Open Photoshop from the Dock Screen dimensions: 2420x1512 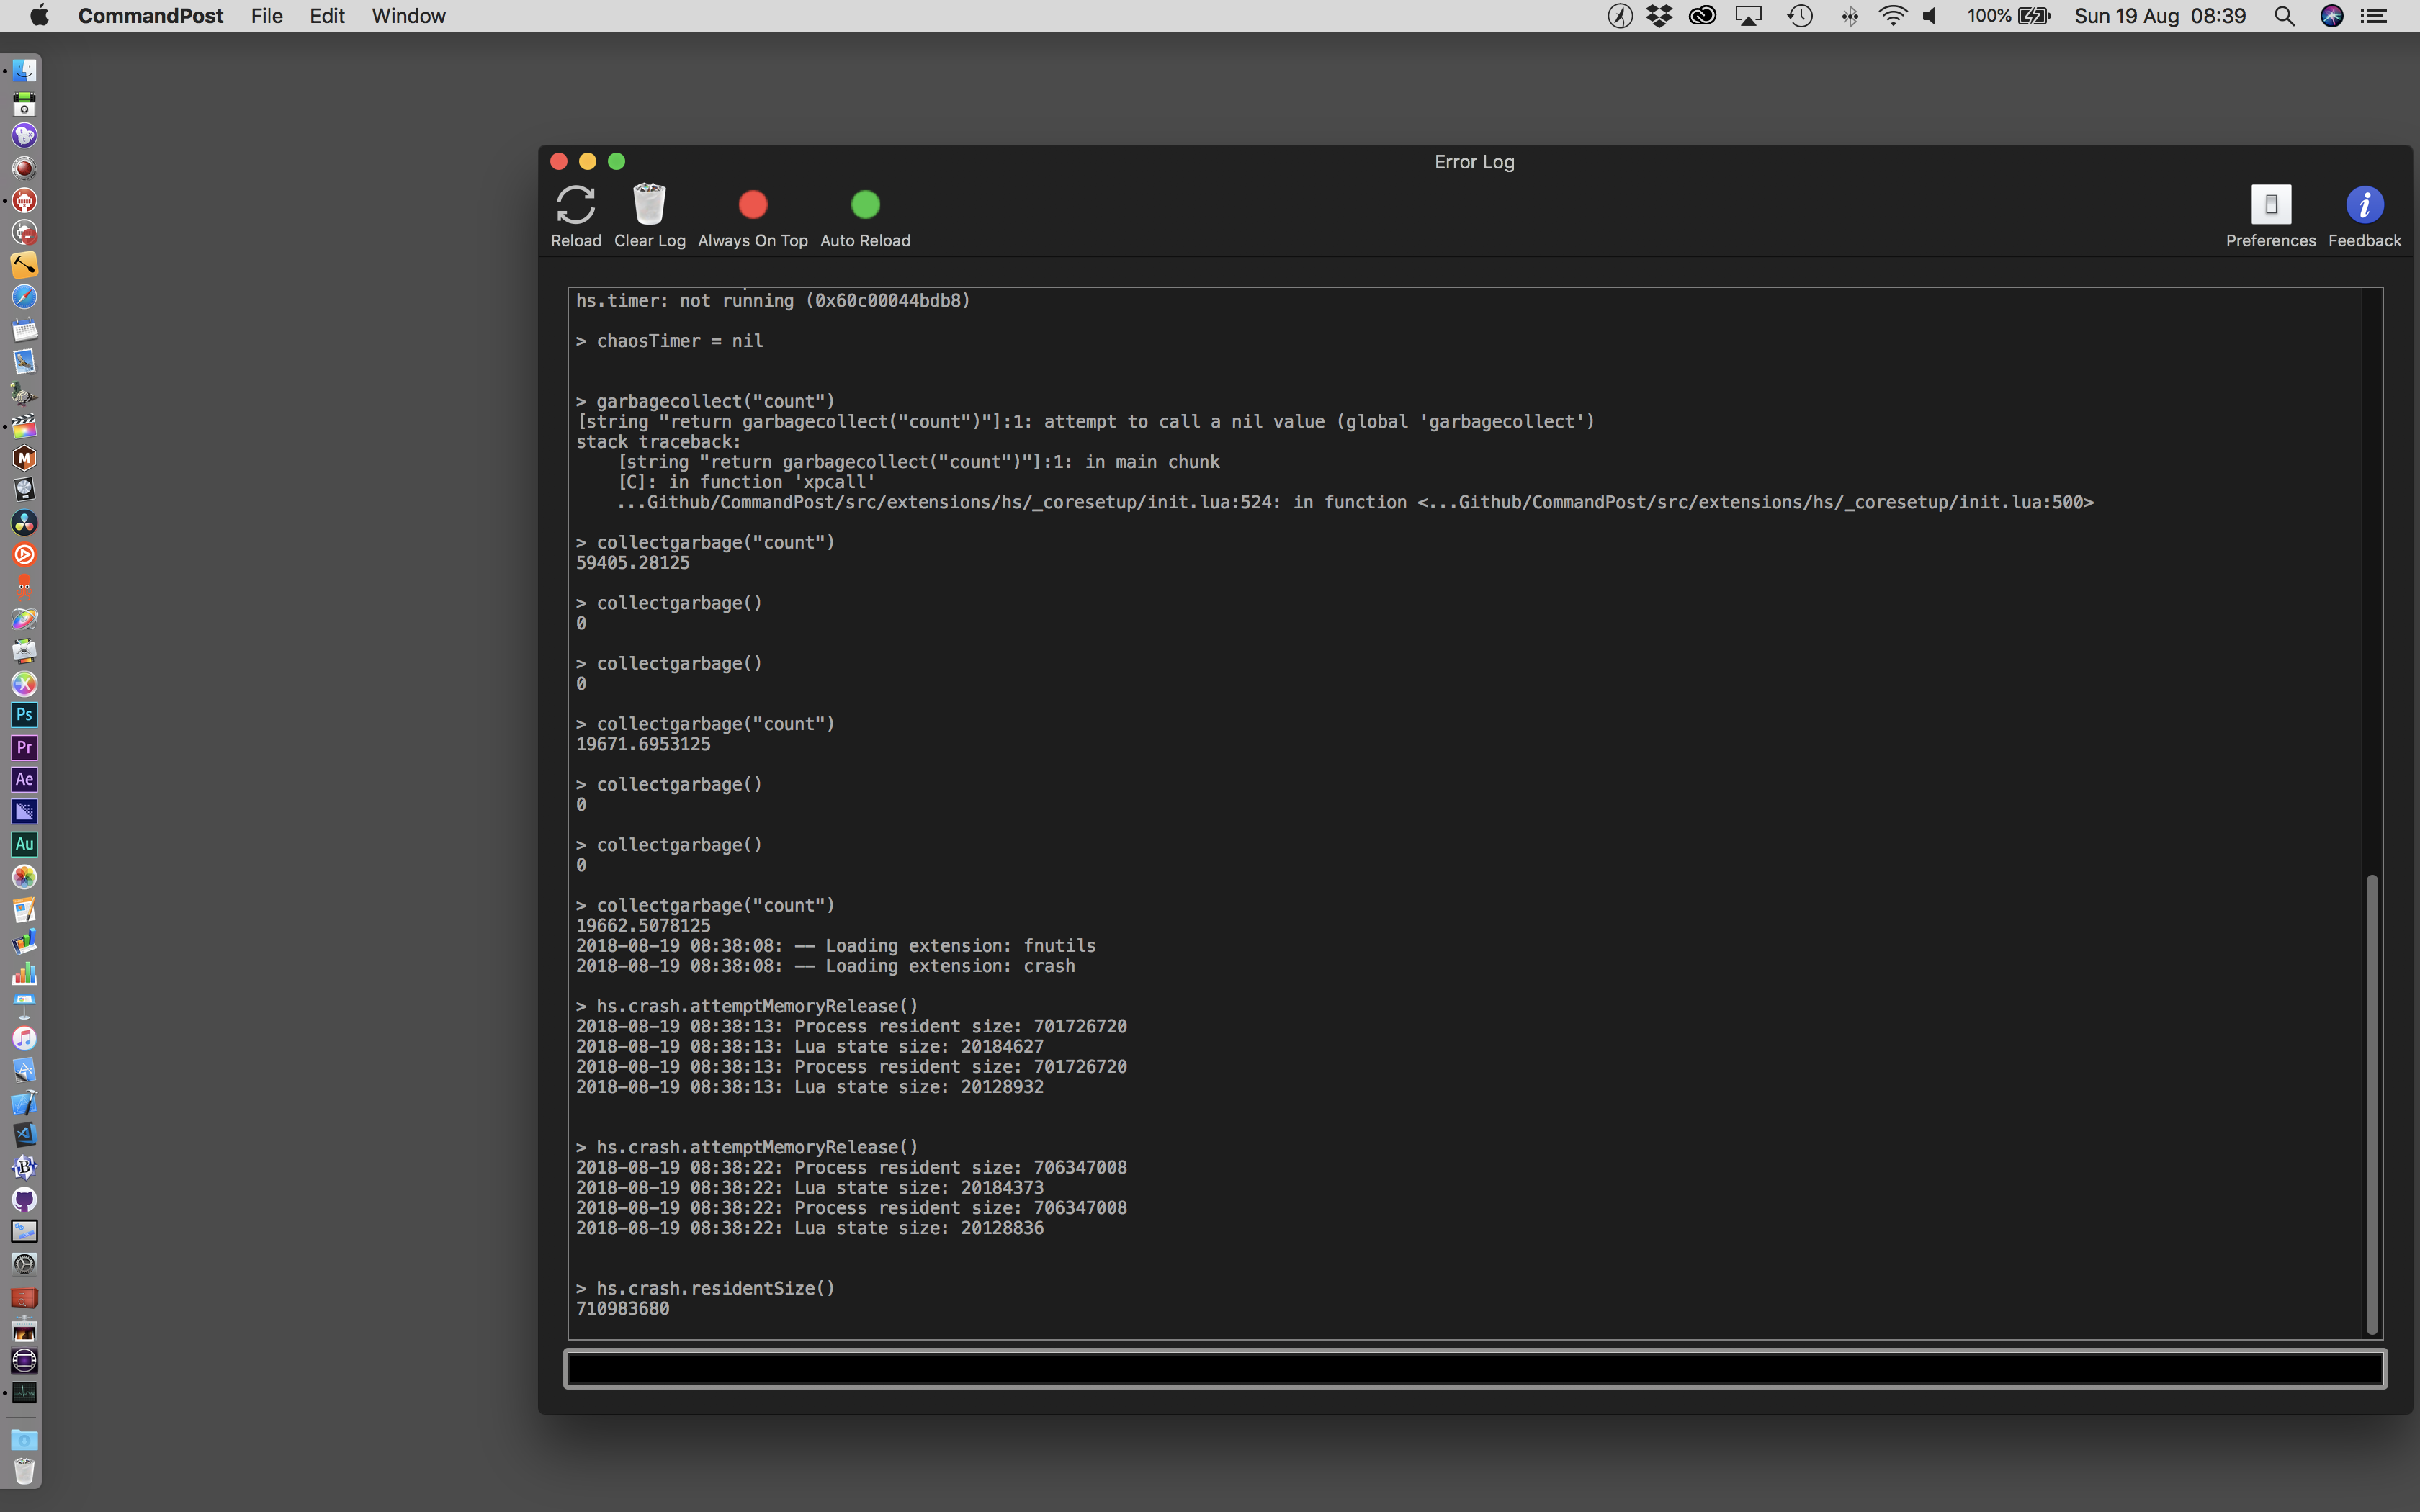point(24,715)
